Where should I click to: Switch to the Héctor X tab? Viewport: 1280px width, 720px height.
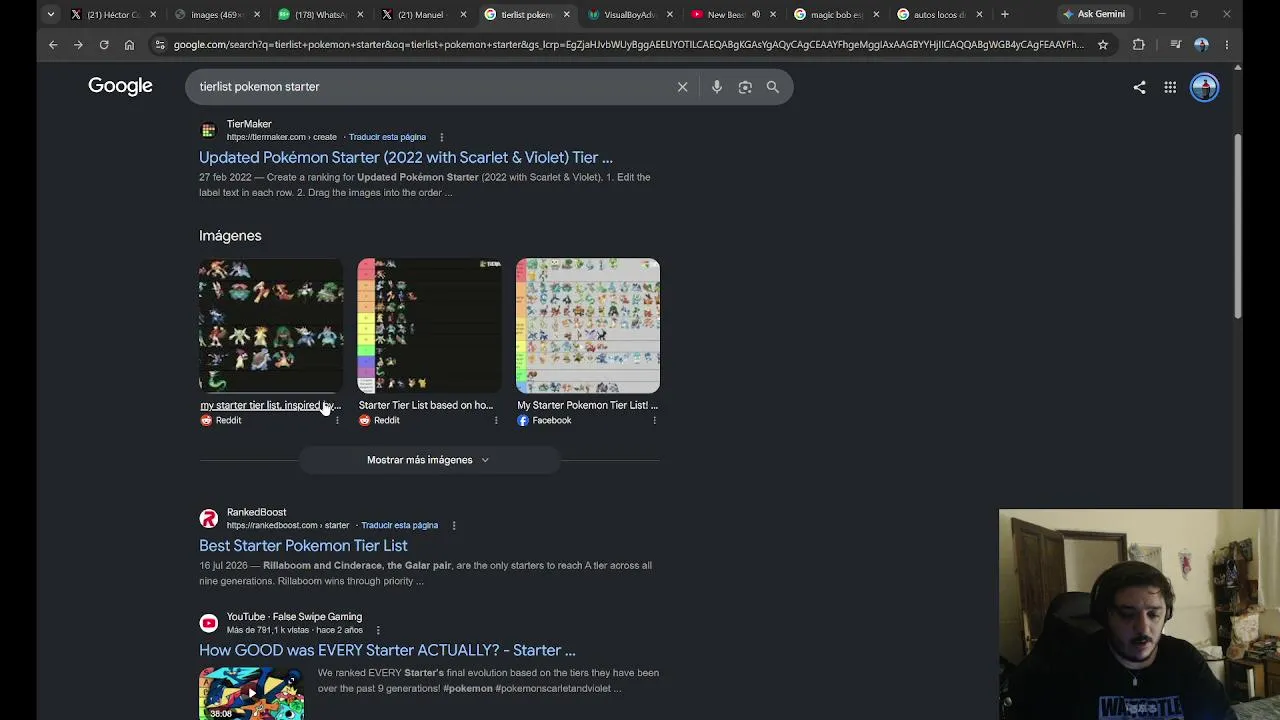113,14
